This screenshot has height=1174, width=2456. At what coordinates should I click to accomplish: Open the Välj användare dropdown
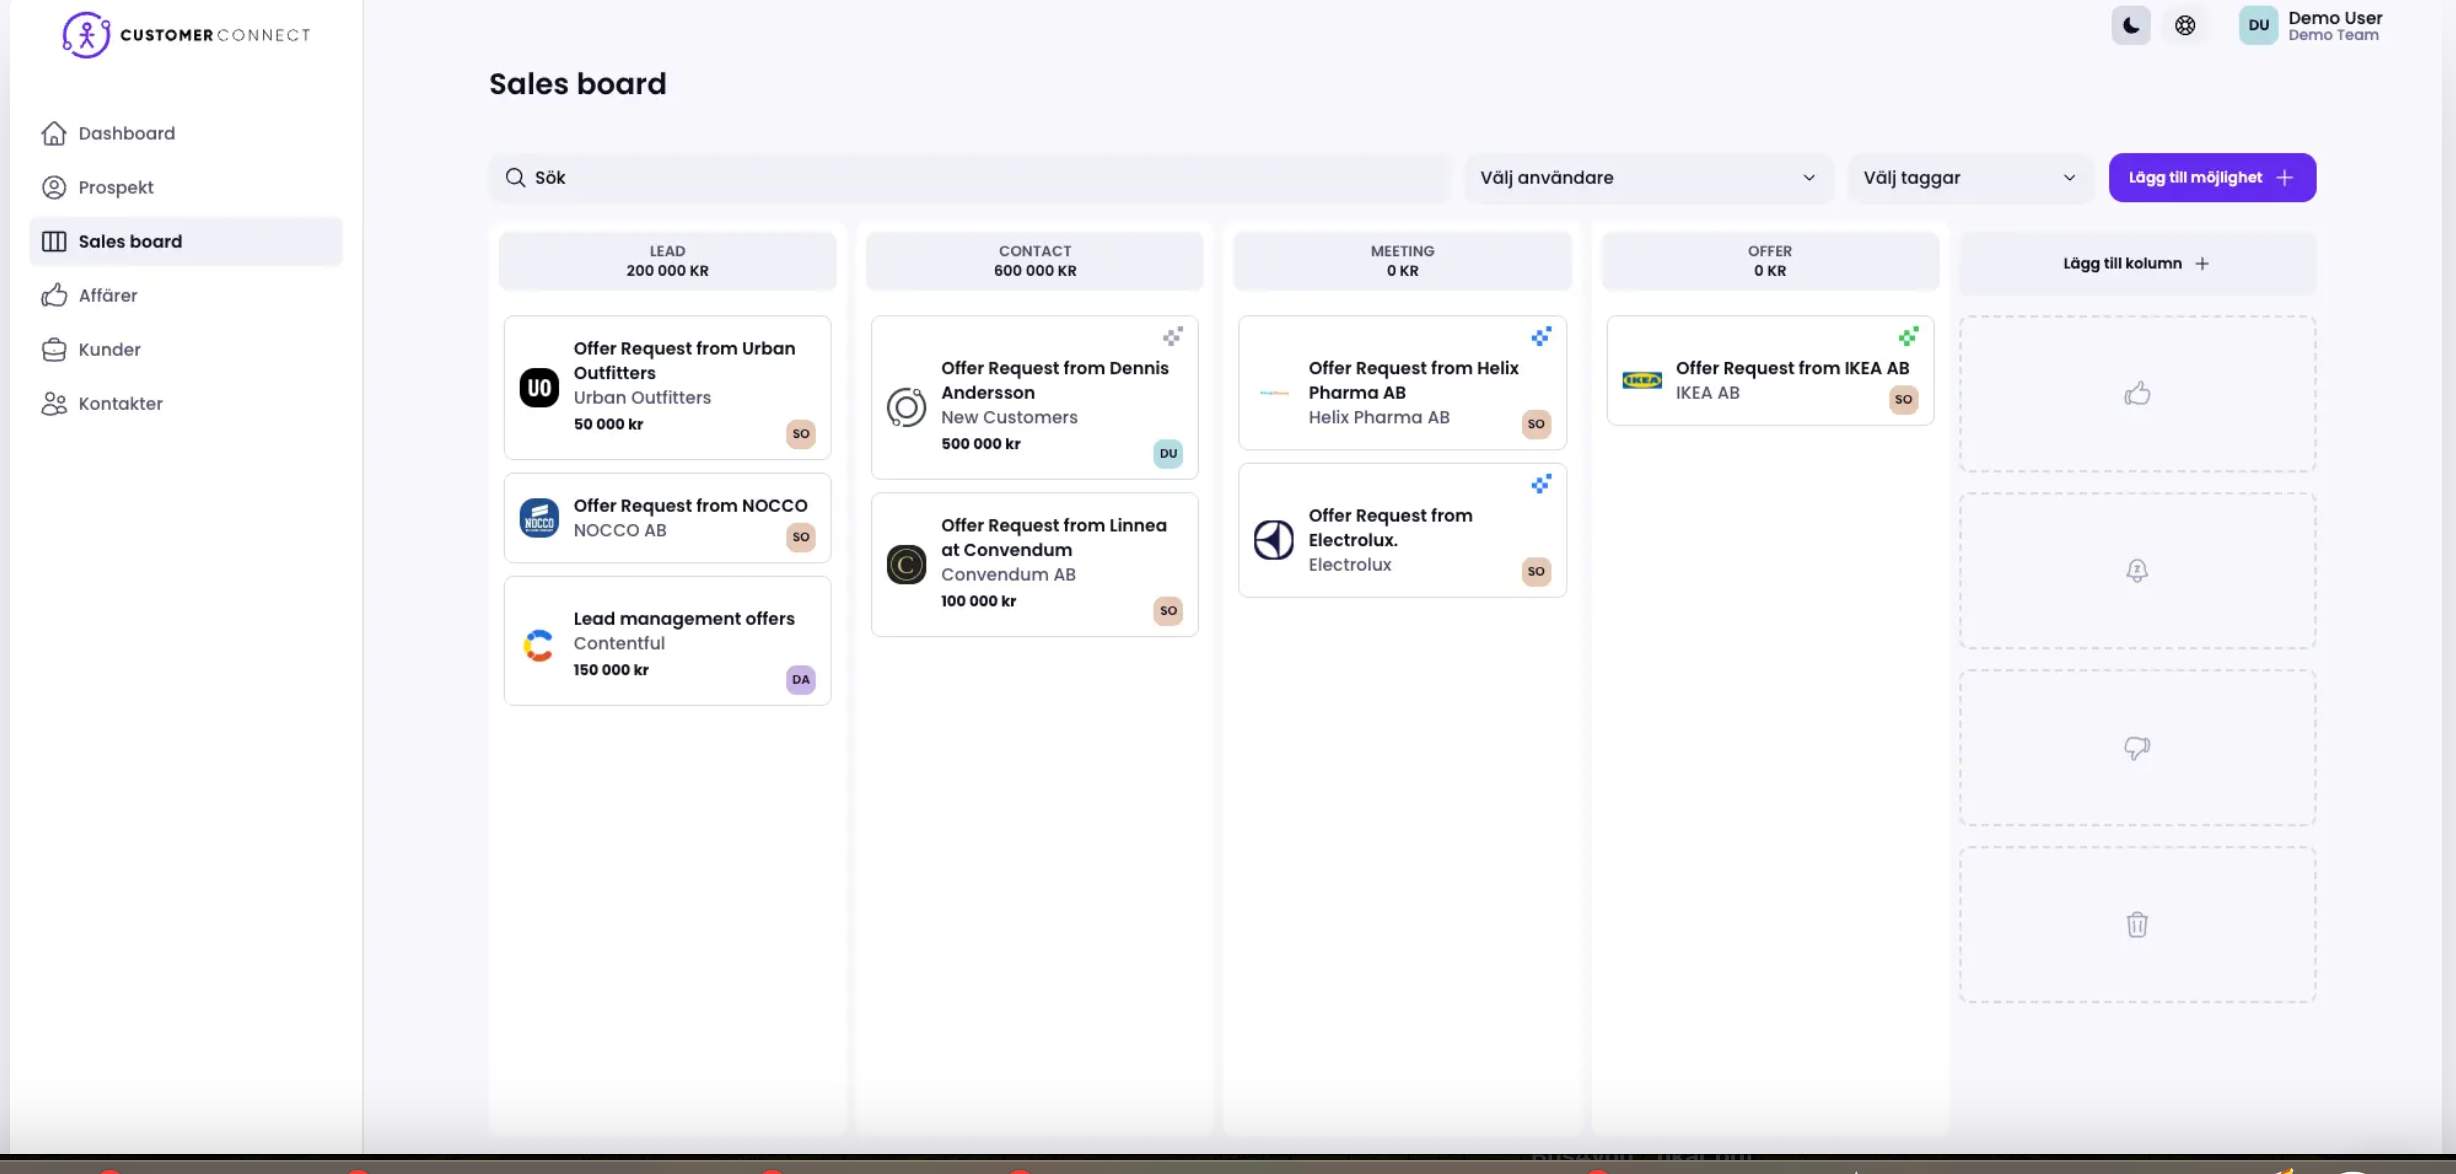1647,177
